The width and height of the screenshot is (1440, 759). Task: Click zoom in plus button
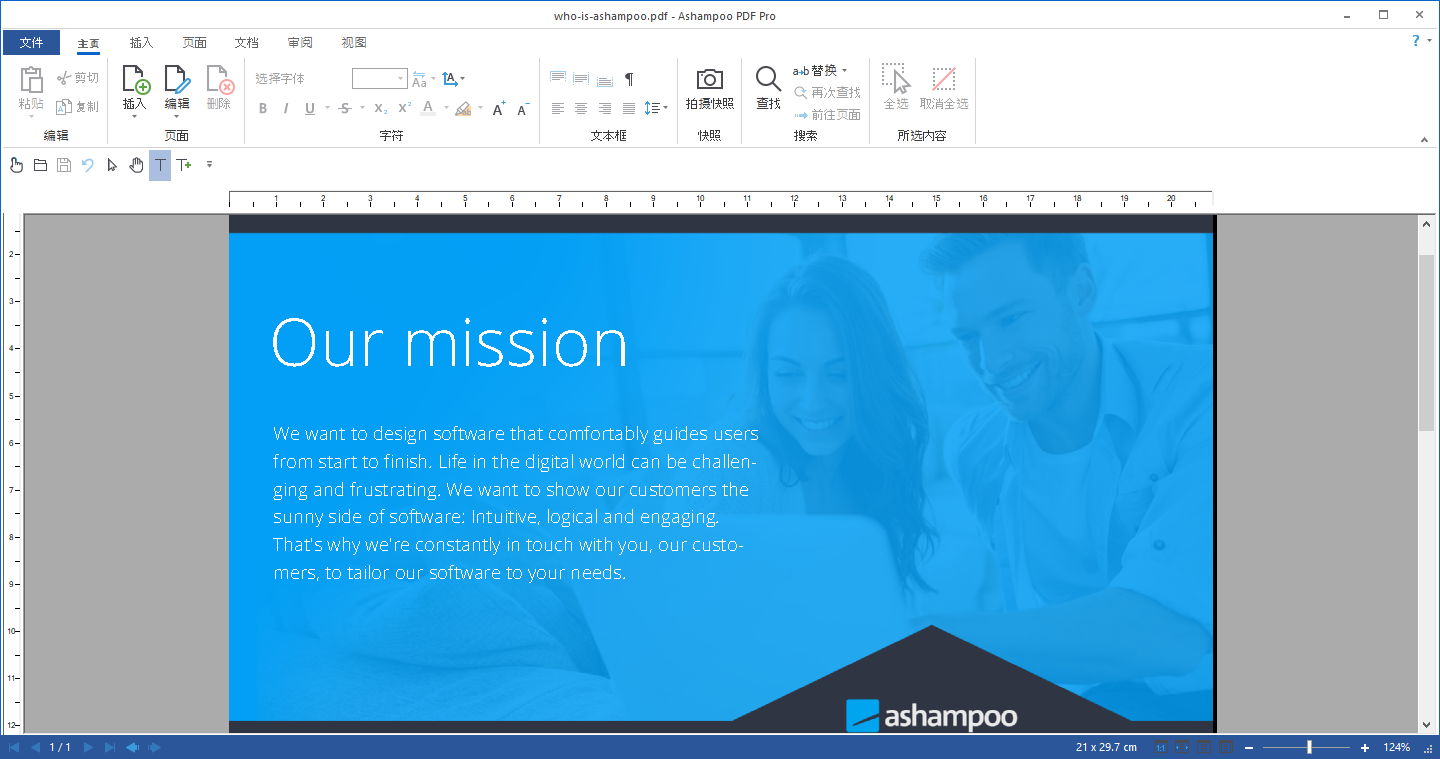1365,748
